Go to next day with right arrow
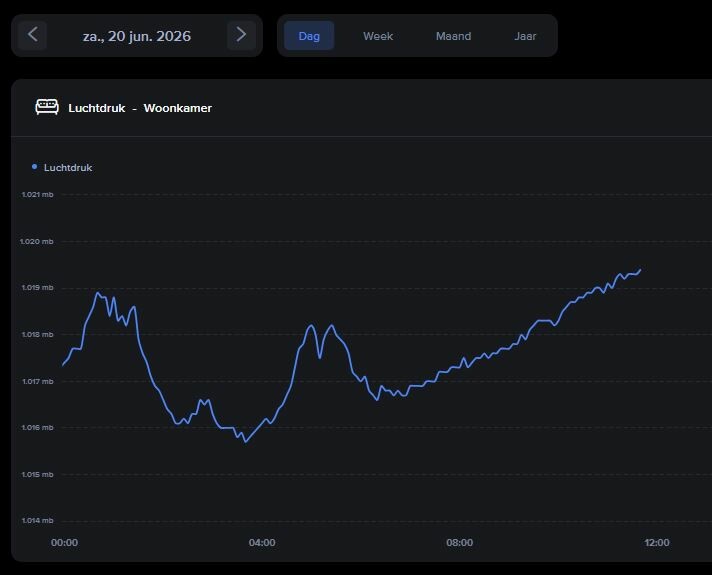712x575 pixels. pos(241,35)
